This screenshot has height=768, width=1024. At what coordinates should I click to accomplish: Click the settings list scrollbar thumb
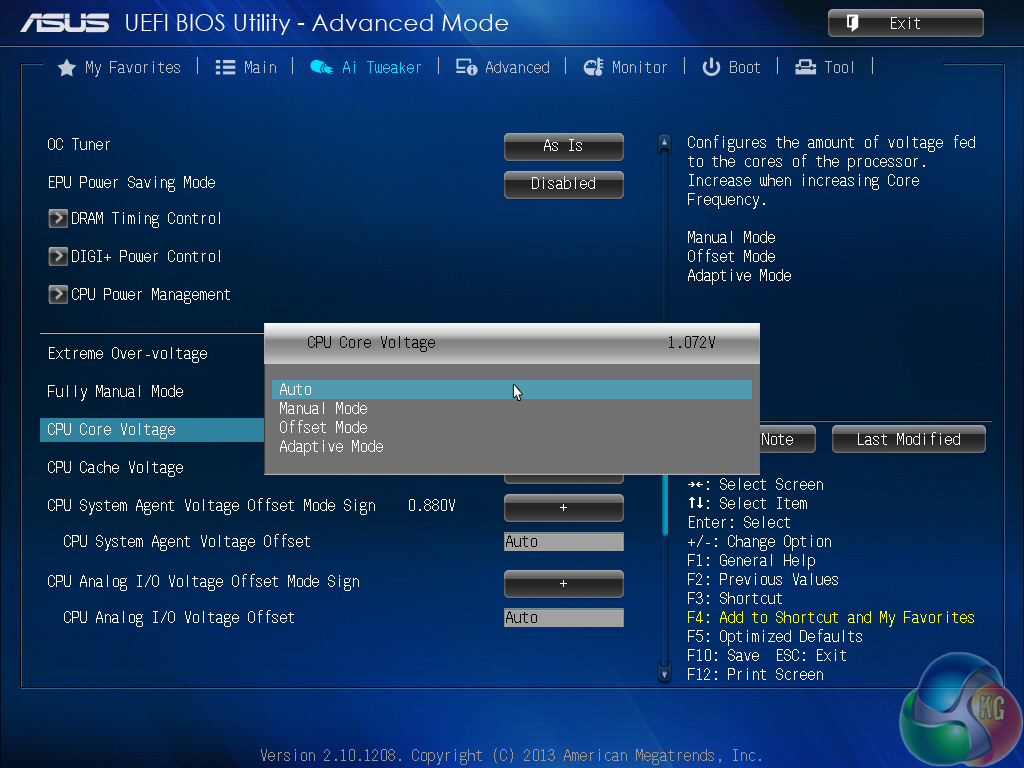click(665, 505)
